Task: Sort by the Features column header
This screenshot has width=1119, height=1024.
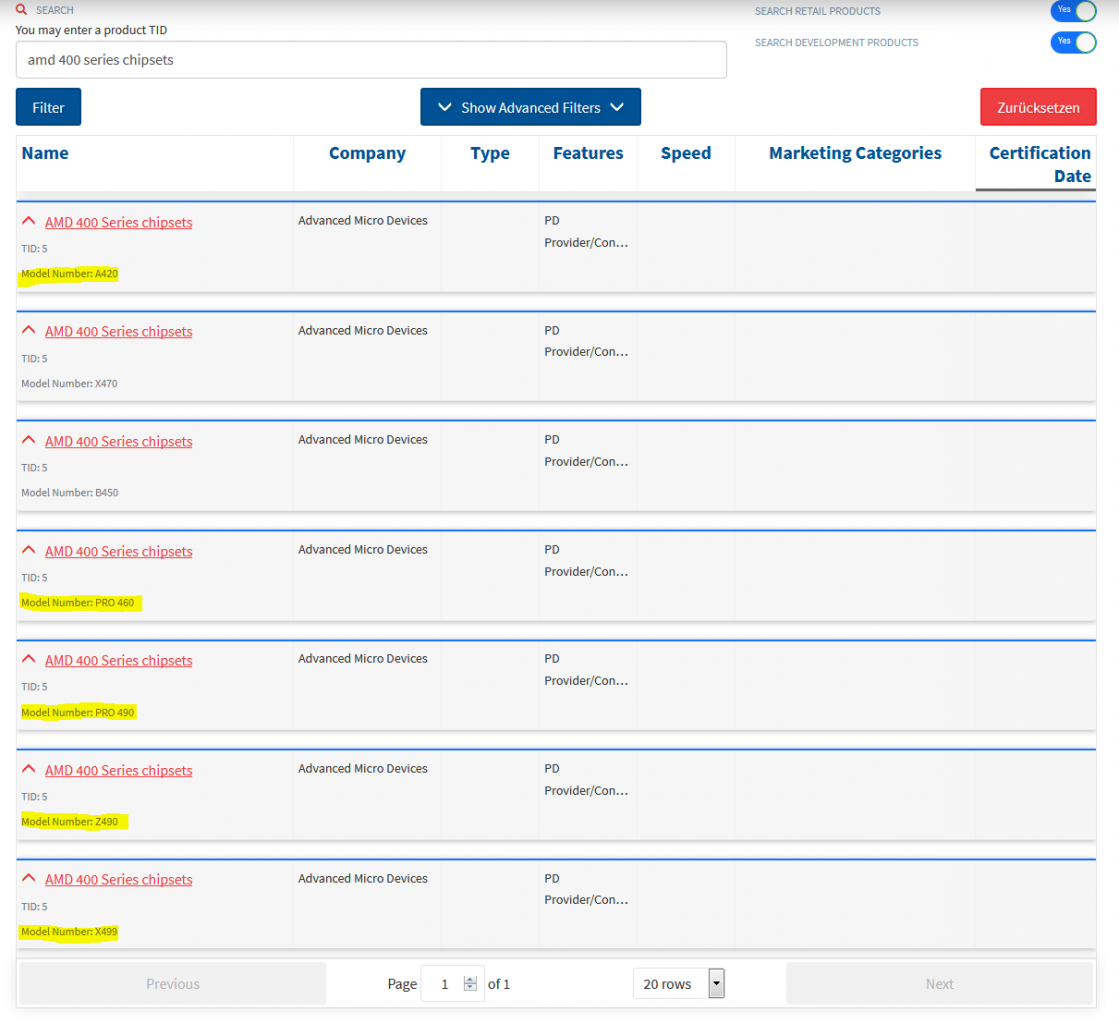Action: (588, 153)
